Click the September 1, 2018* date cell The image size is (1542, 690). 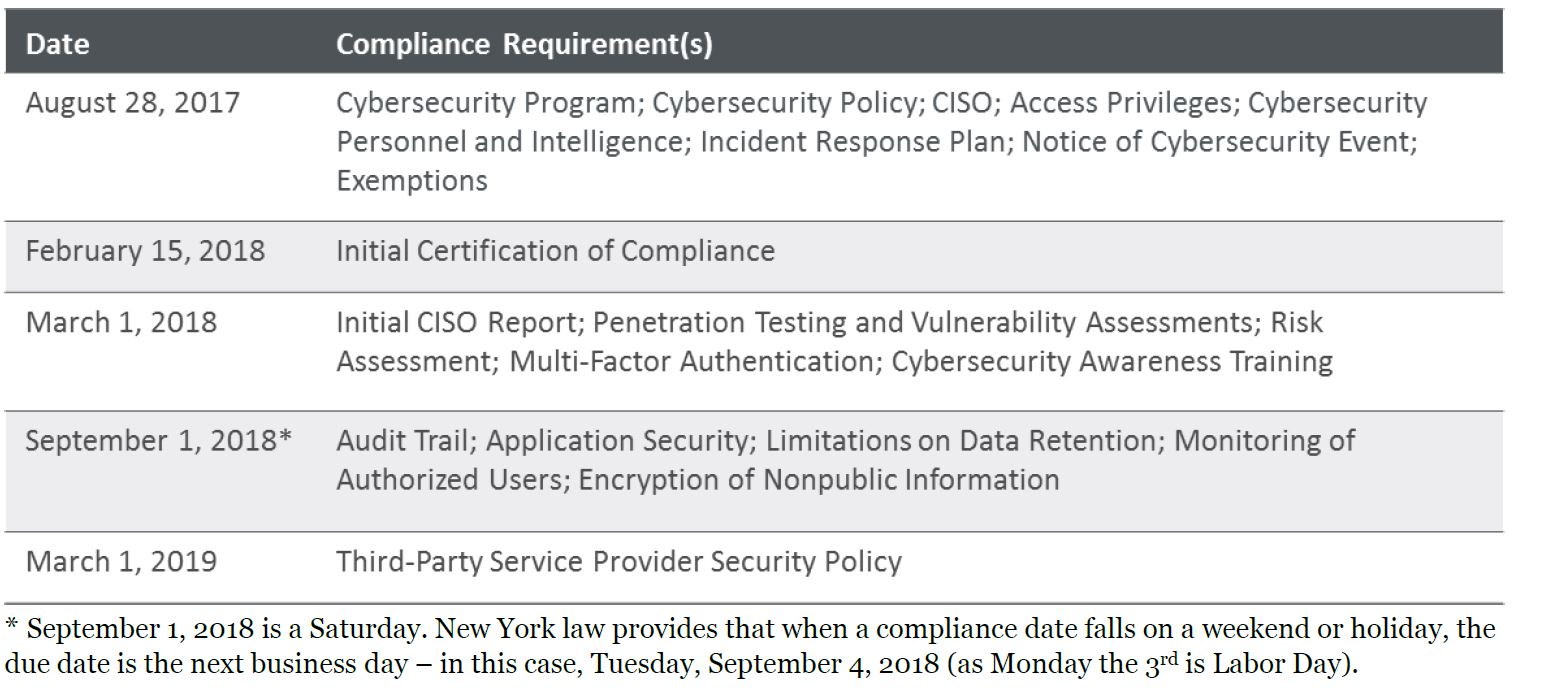158,441
